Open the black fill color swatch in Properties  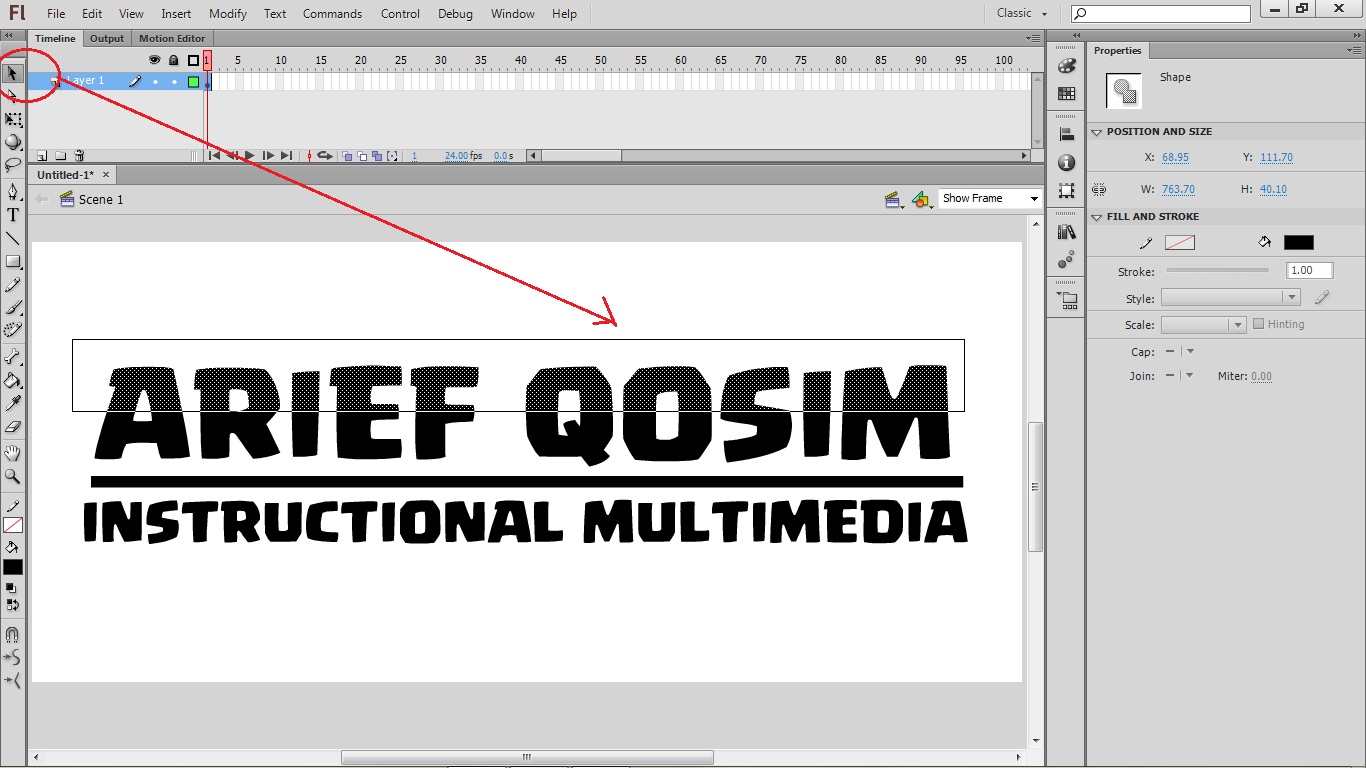click(x=1299, y=243)
